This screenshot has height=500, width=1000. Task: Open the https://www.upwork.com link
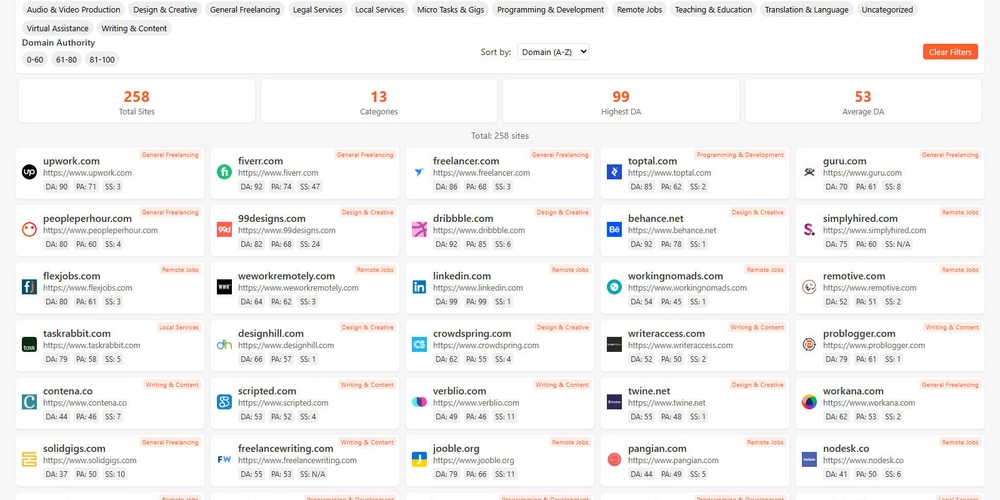87,173
